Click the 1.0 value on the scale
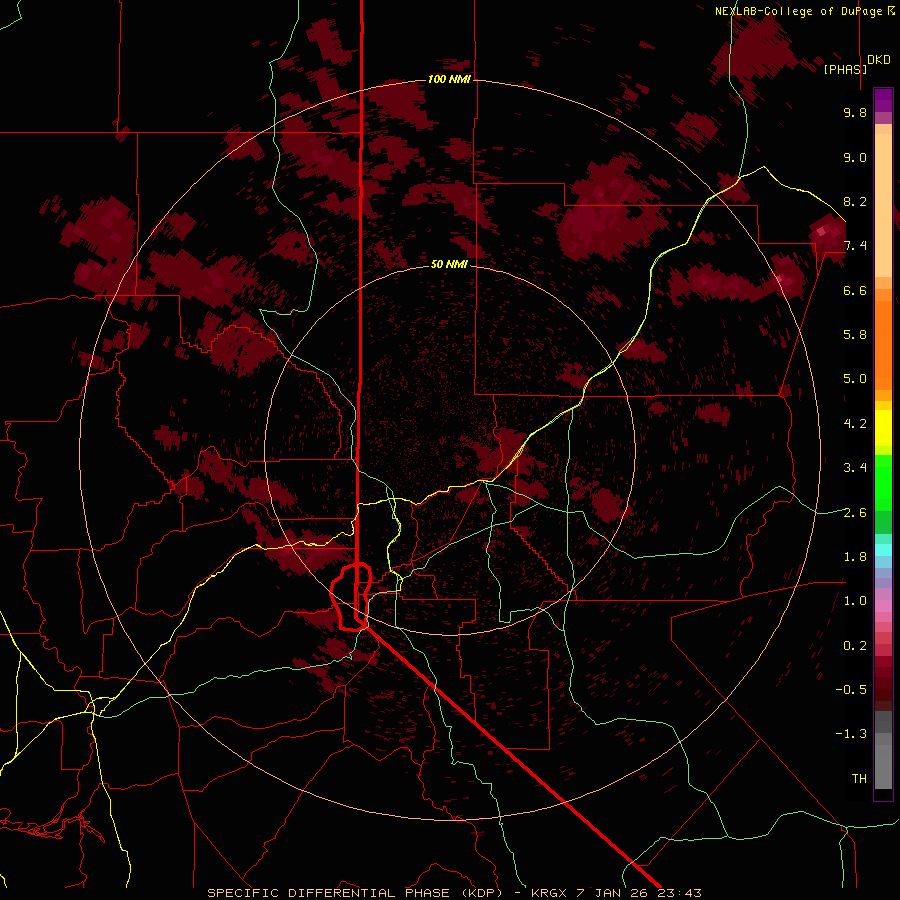900x900 pixels. (855, 601)
